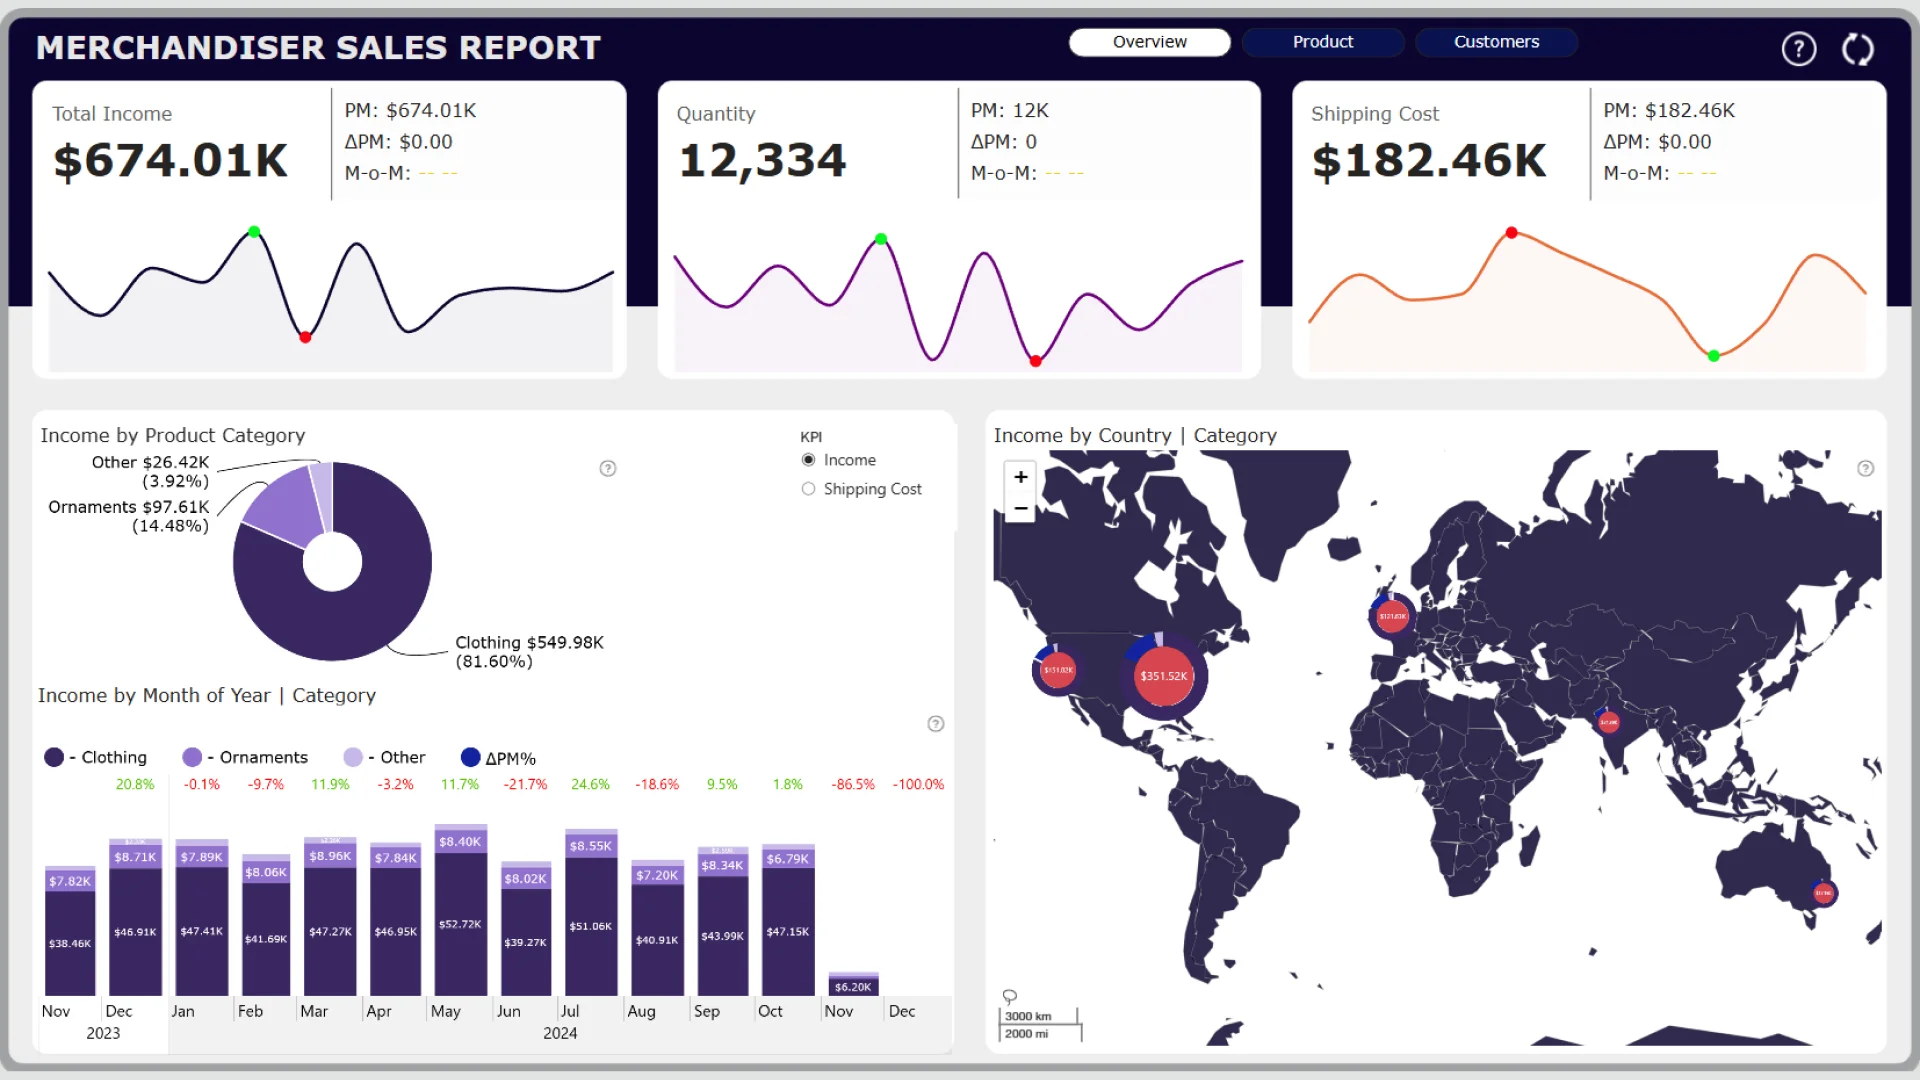Open help tooltip for Income by Product Category
The height and width of the screenshot is (1080, 1920).
pos(607,468)
